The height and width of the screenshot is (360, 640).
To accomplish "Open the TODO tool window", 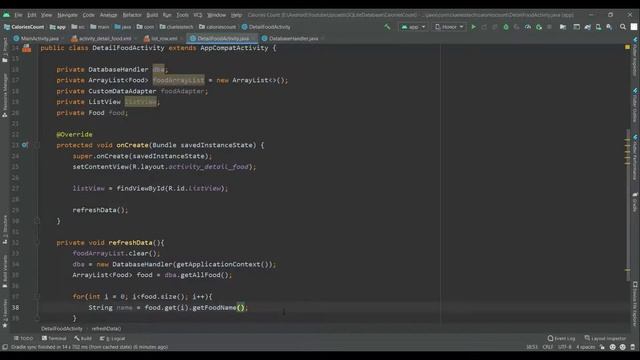I will (x=24, y=338).
